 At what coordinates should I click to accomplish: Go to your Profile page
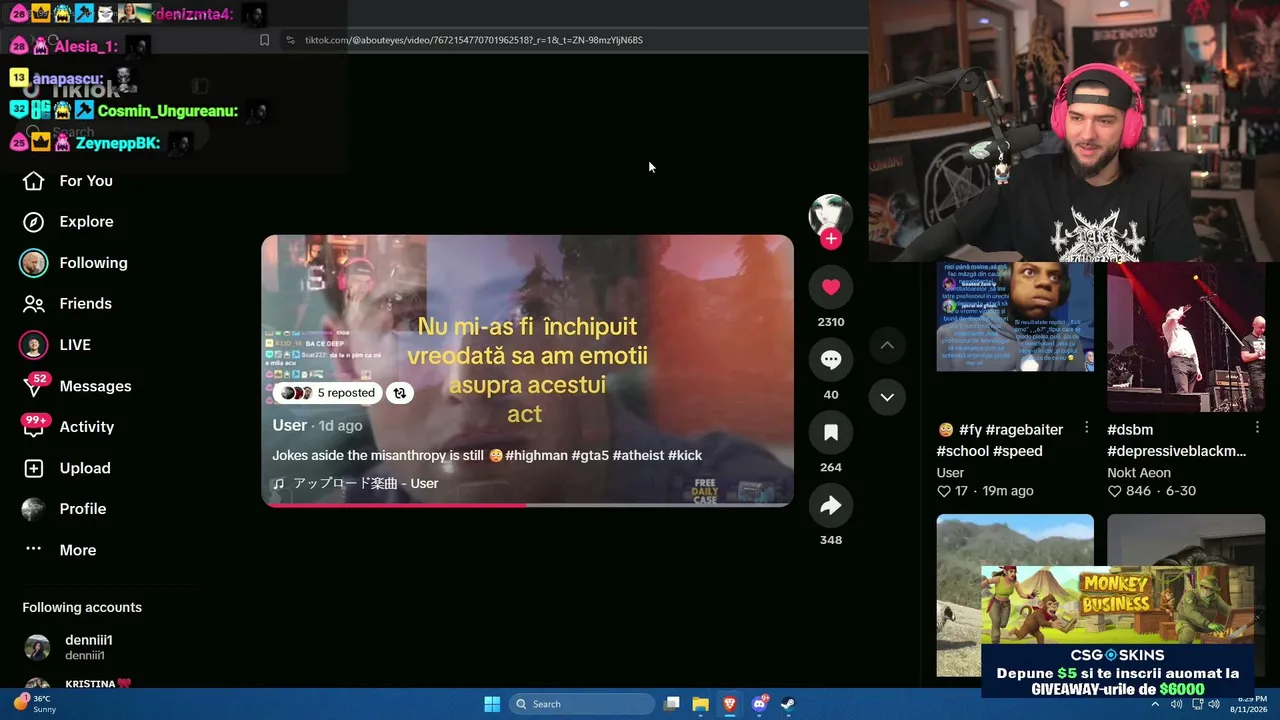coord(64,509)
